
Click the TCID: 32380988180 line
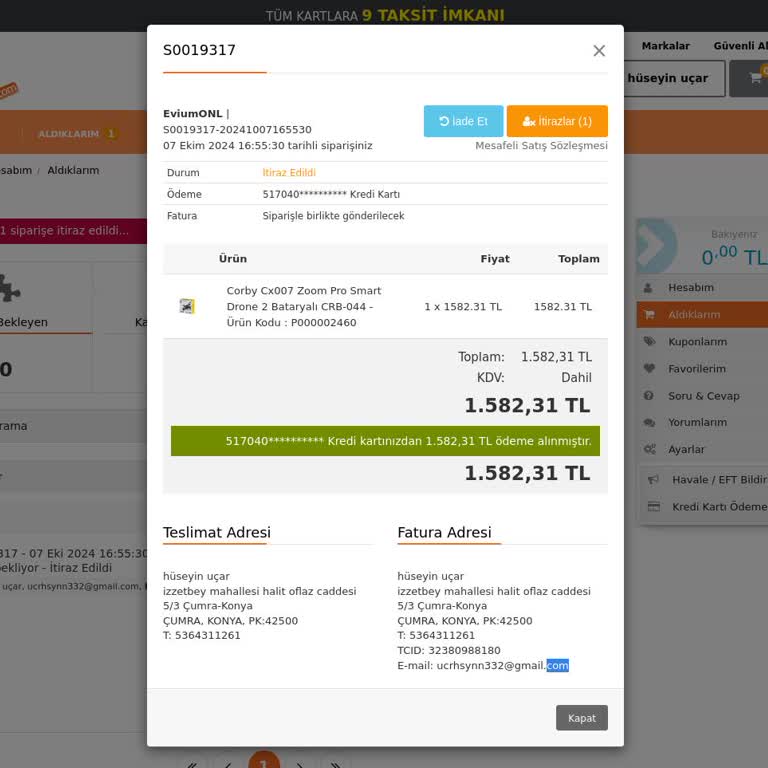(449, 650)
